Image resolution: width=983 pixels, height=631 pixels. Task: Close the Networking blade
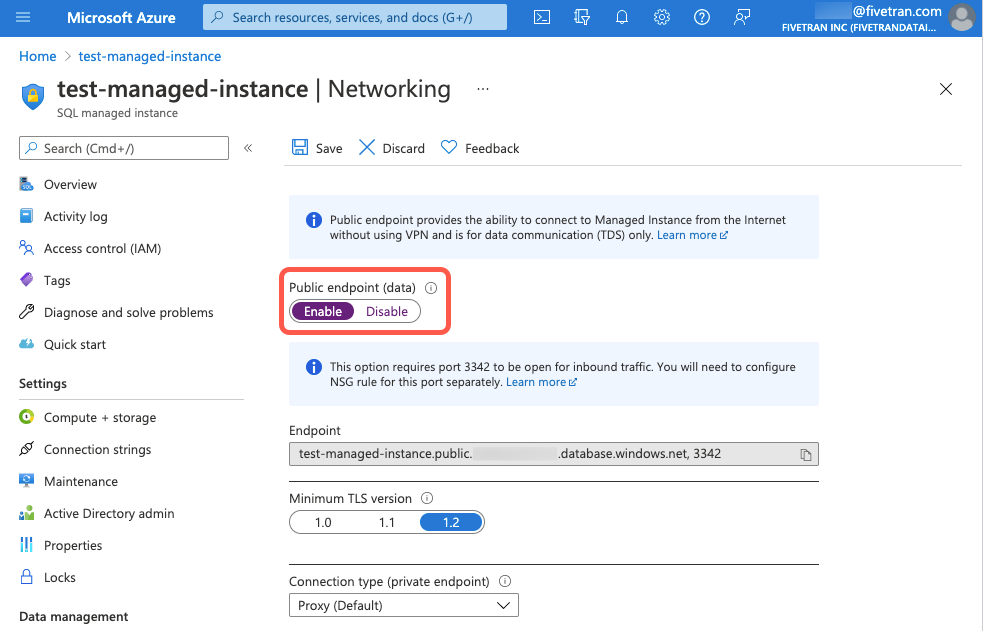point(946,89)
